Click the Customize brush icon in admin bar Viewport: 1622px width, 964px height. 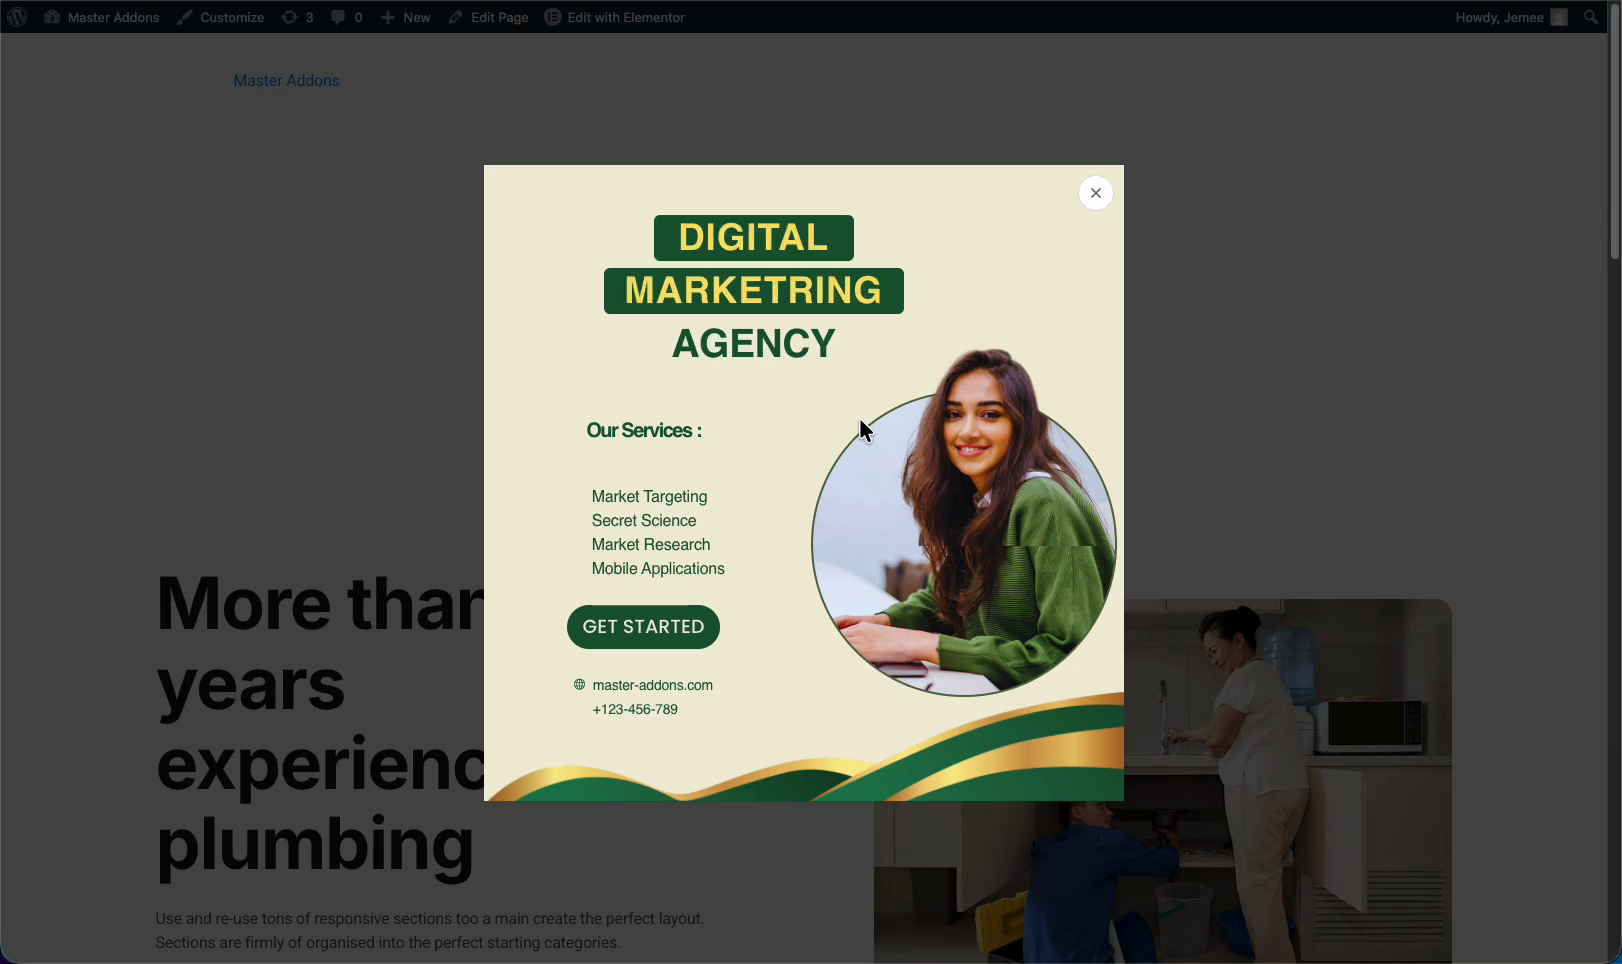[185, 17]
